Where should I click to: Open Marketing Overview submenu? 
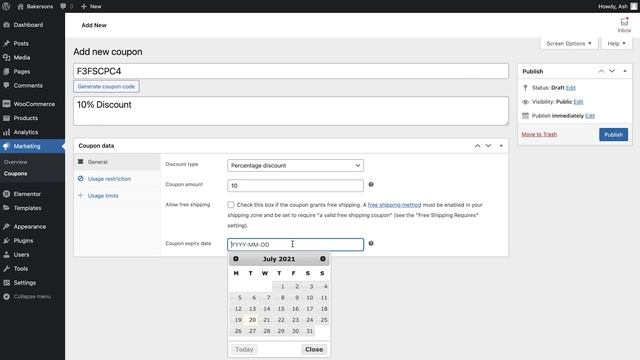click(16, 162)
